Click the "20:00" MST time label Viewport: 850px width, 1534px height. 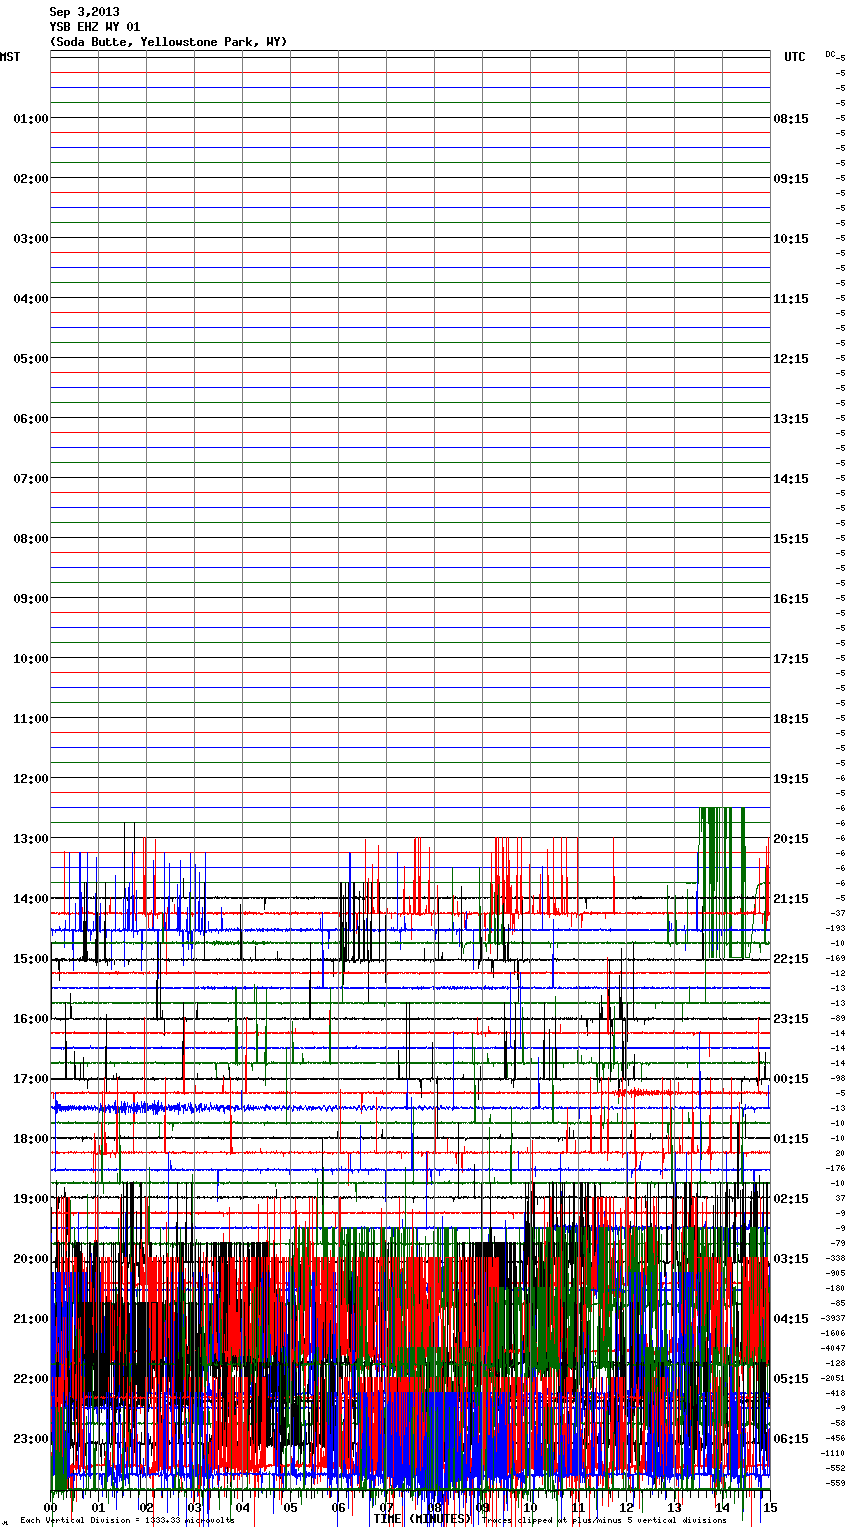coord(31,1259)
